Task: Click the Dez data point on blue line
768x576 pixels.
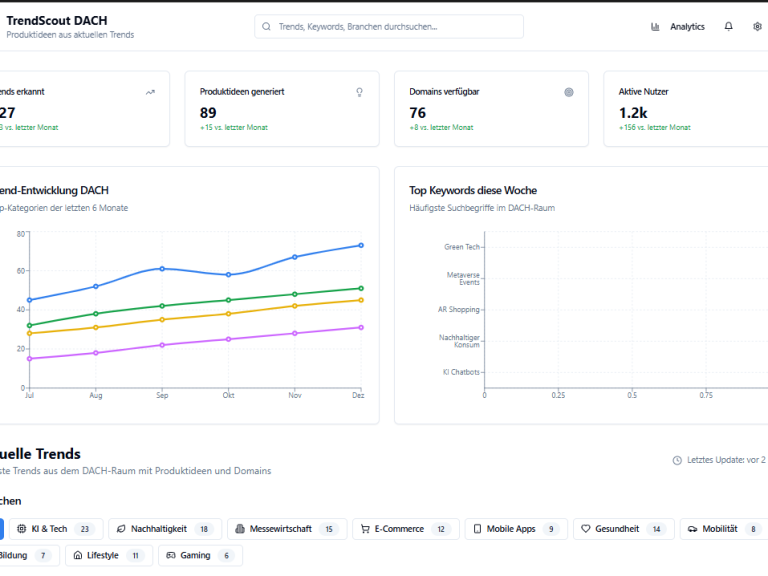Action: coord(361,245)
